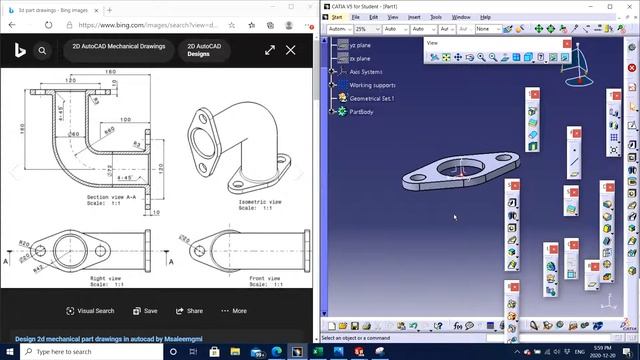Screen dimensions: 640x360
Task: Click the Print icon in CATIA toolbar
Action: (x=367, y=326)
